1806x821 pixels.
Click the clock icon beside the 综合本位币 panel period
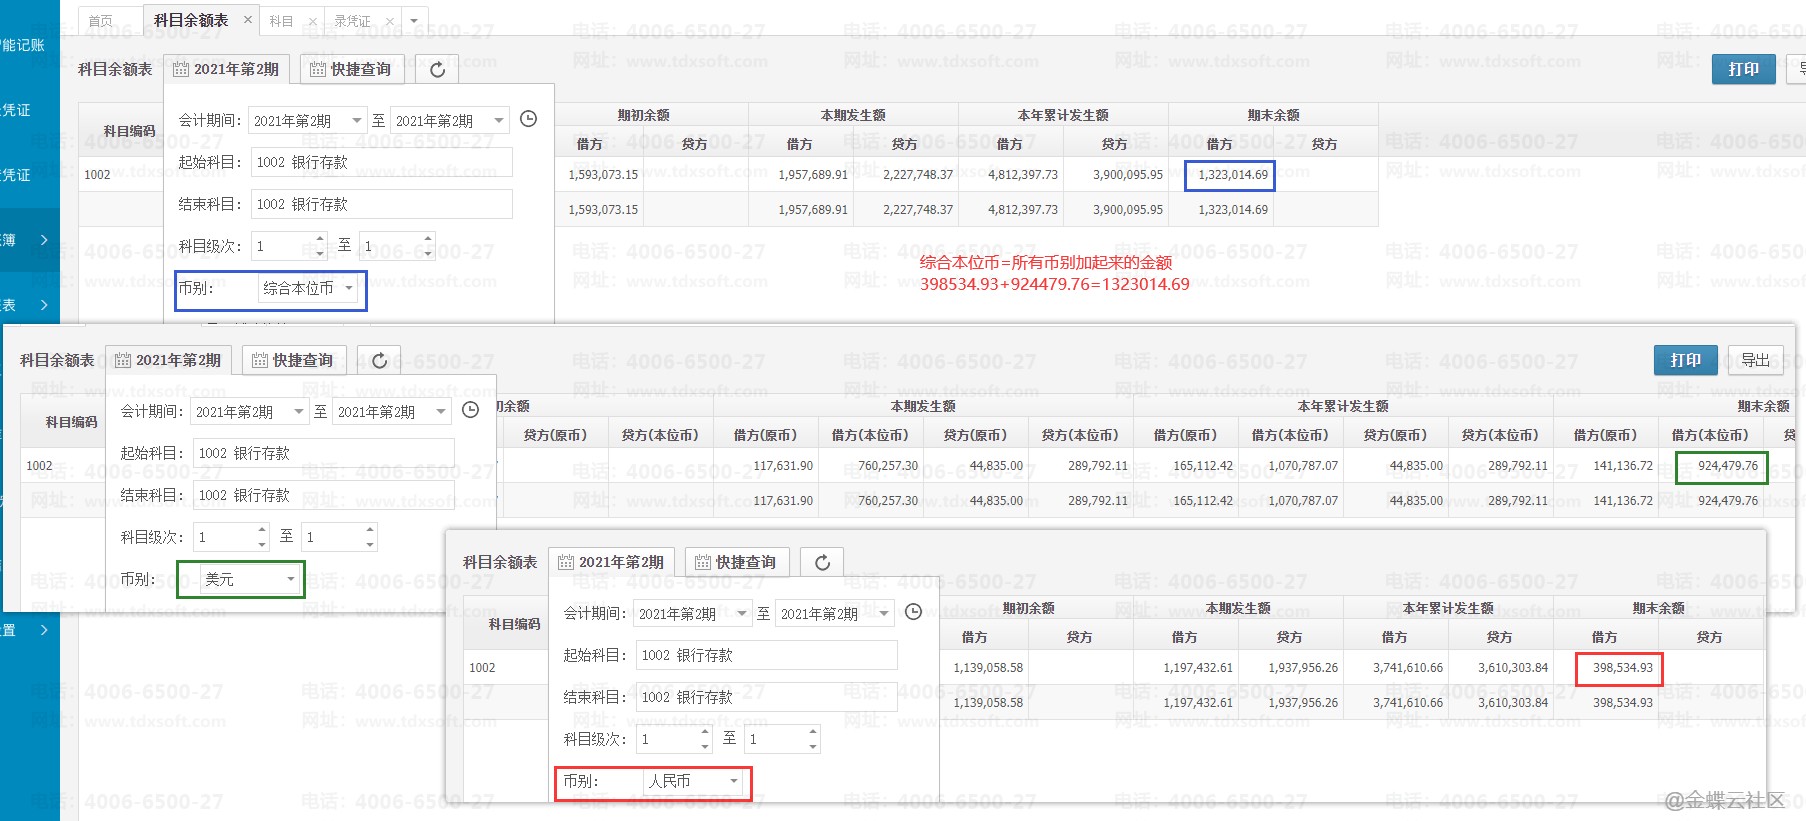[x=529, y=119]
